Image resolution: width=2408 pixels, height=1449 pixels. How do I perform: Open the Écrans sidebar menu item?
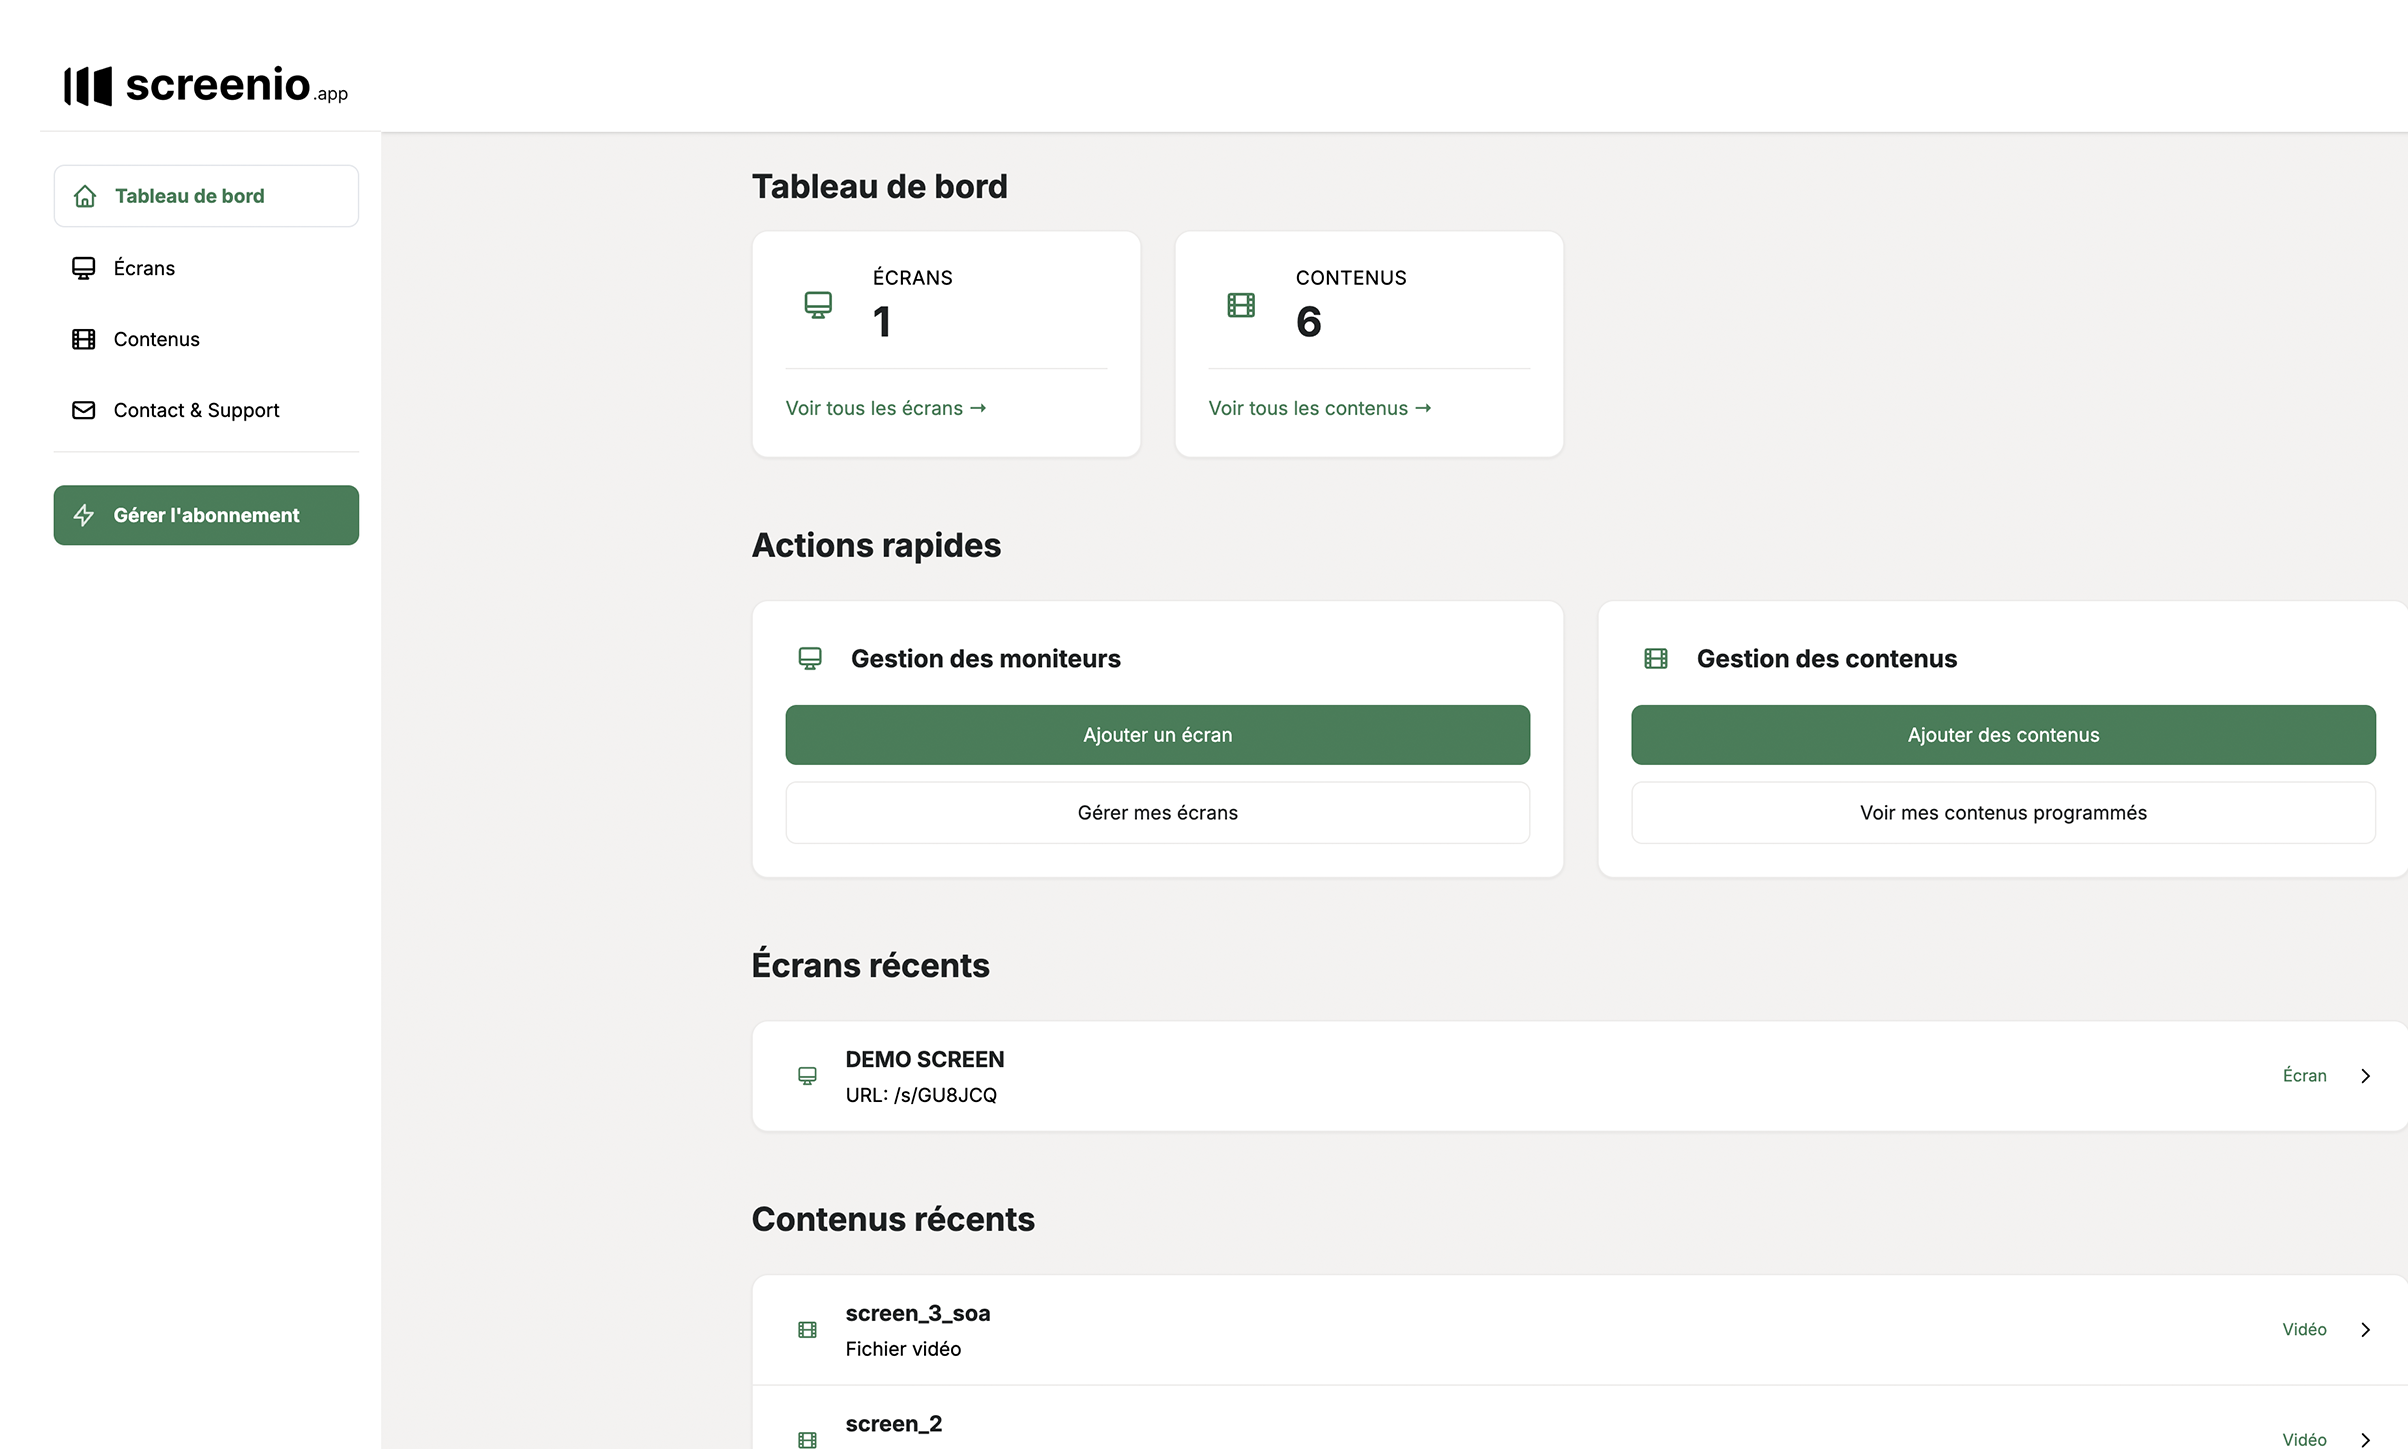click(x=144, y=268)
